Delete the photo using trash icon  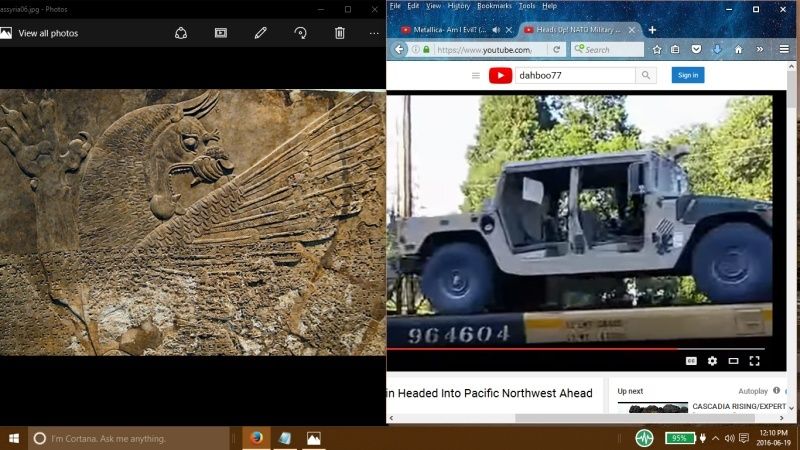click(x=340, y=33)
